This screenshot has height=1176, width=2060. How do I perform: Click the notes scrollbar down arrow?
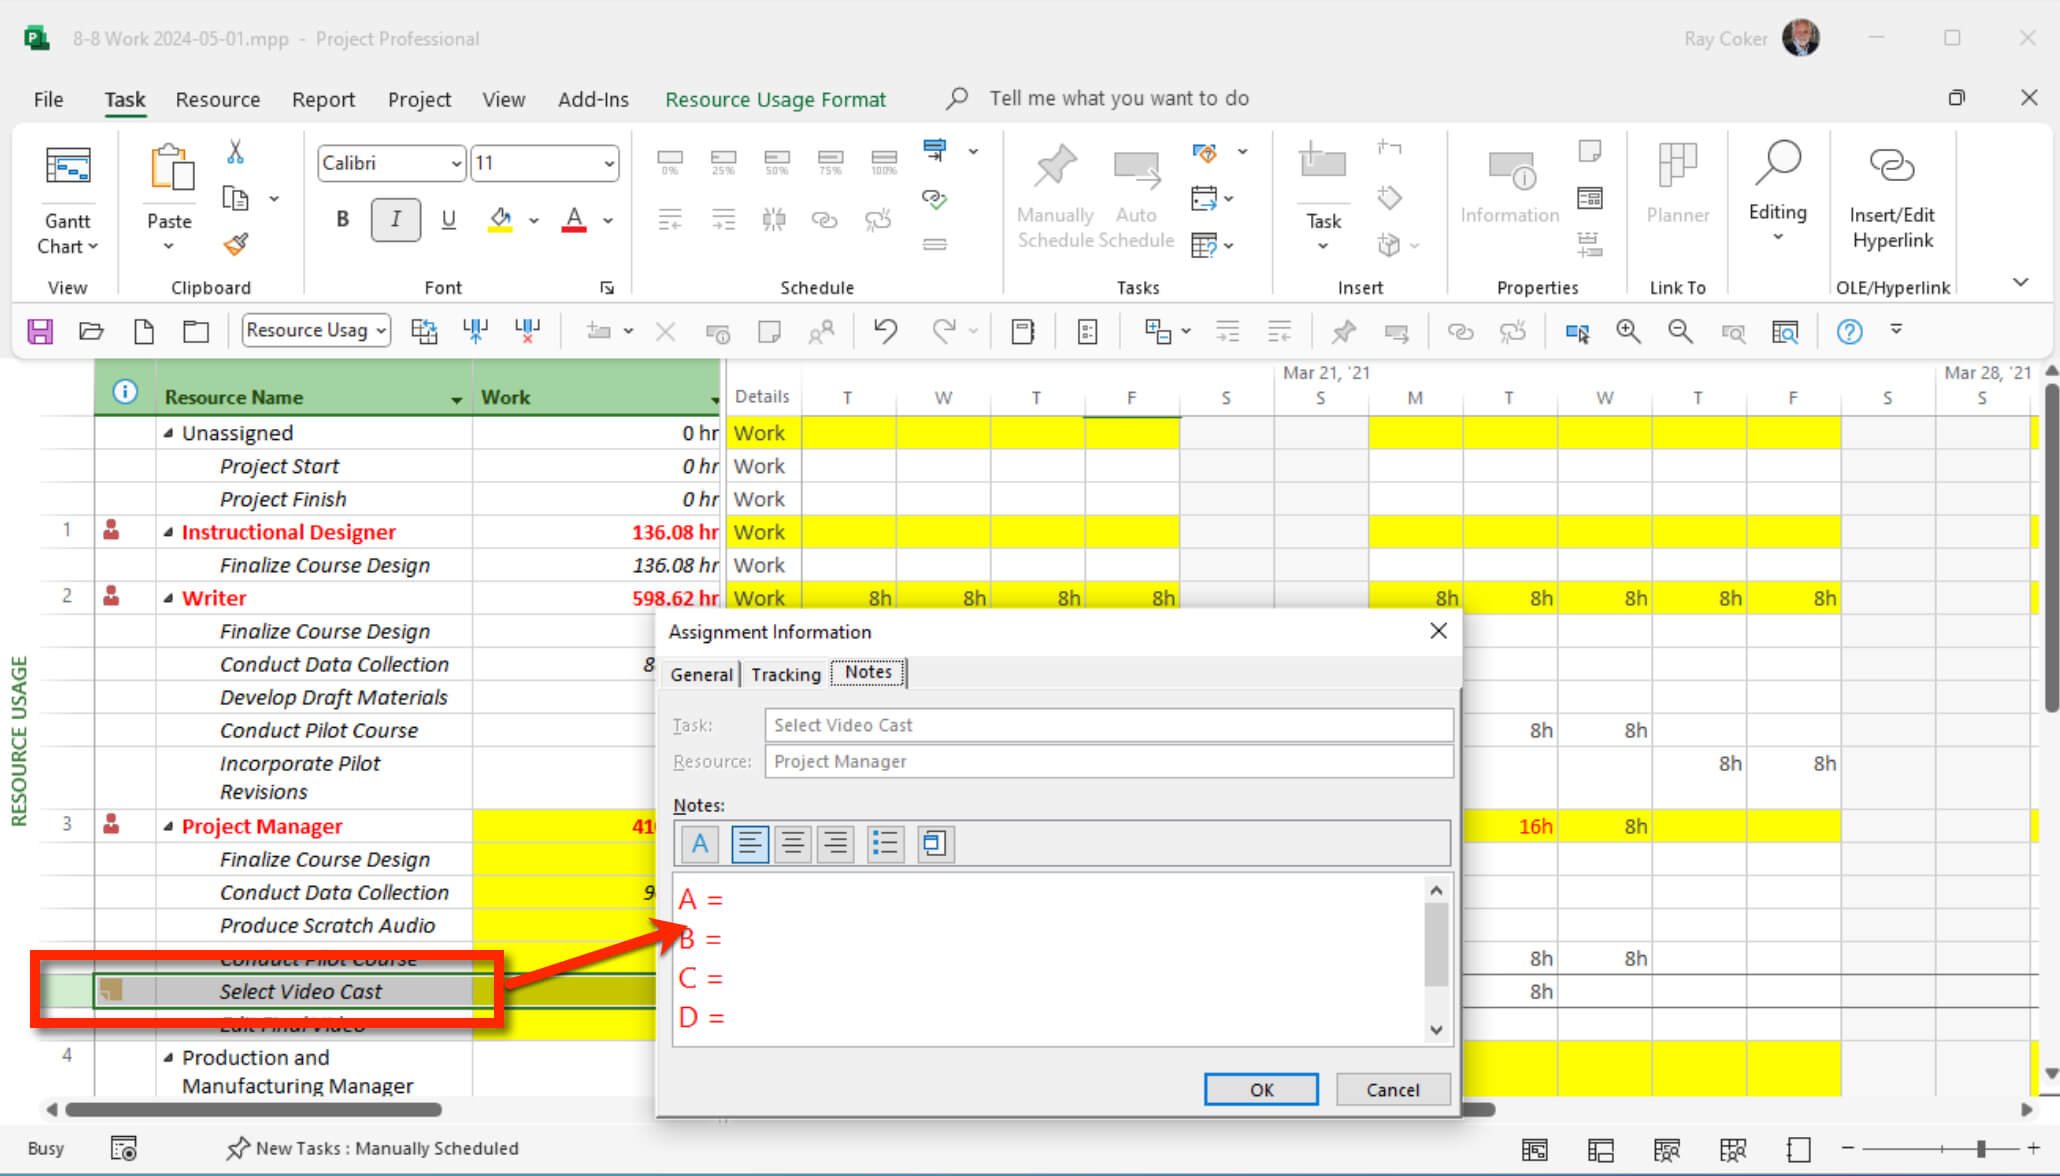1437,1030
